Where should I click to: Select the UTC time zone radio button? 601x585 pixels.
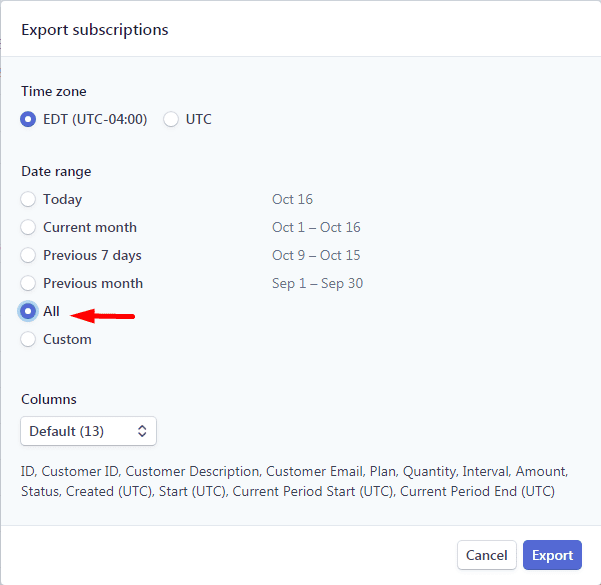(171, 119)
